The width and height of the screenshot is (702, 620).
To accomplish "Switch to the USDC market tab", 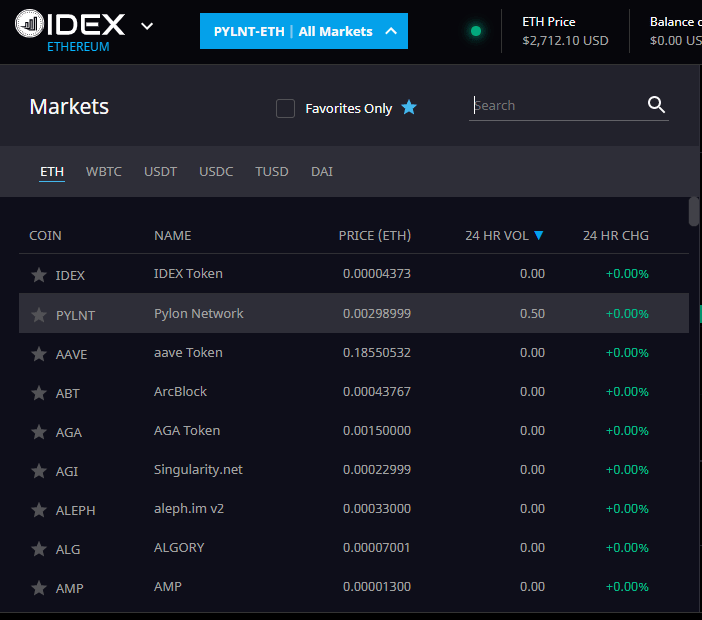I will click(x=216, y=171).
